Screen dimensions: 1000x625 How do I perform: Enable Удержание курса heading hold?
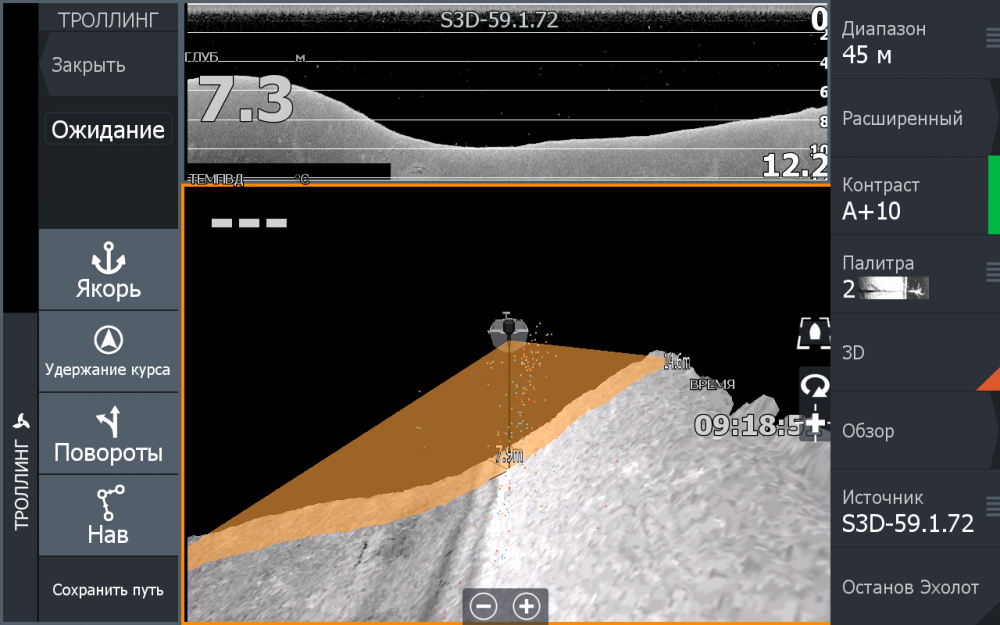point(108,351)
